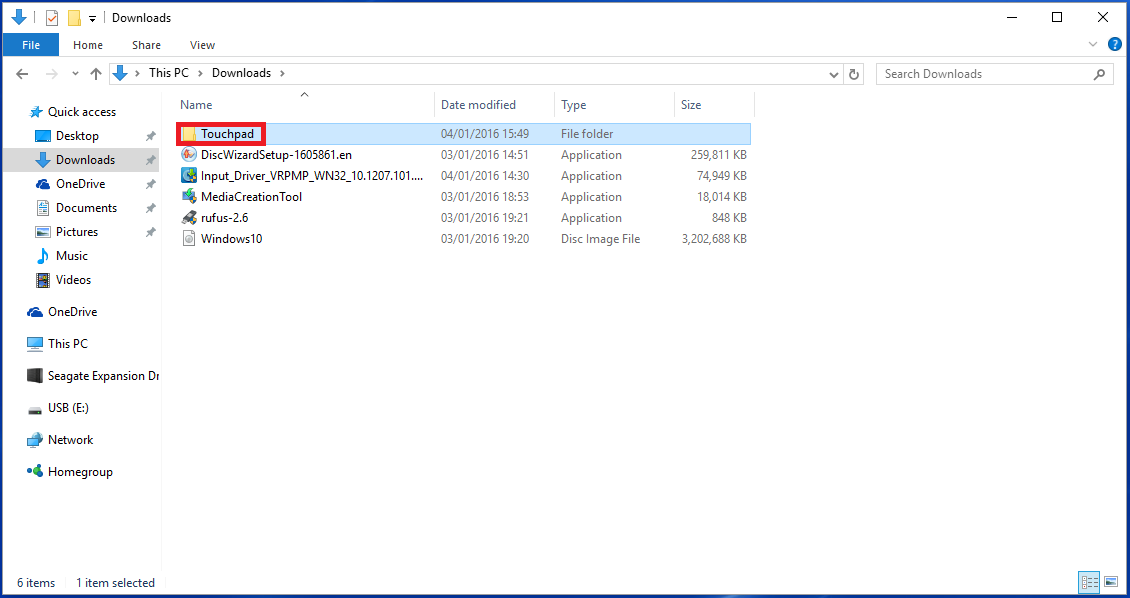
Task: Navigate up one level with the up arrow
Action: pos(95,73)
